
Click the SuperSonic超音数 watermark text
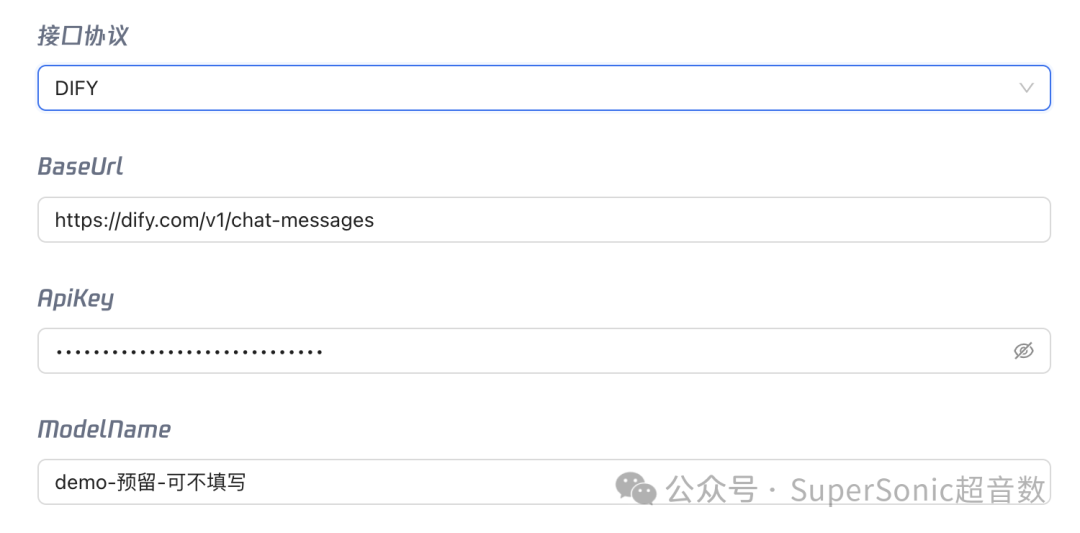[x=917, y=490]
